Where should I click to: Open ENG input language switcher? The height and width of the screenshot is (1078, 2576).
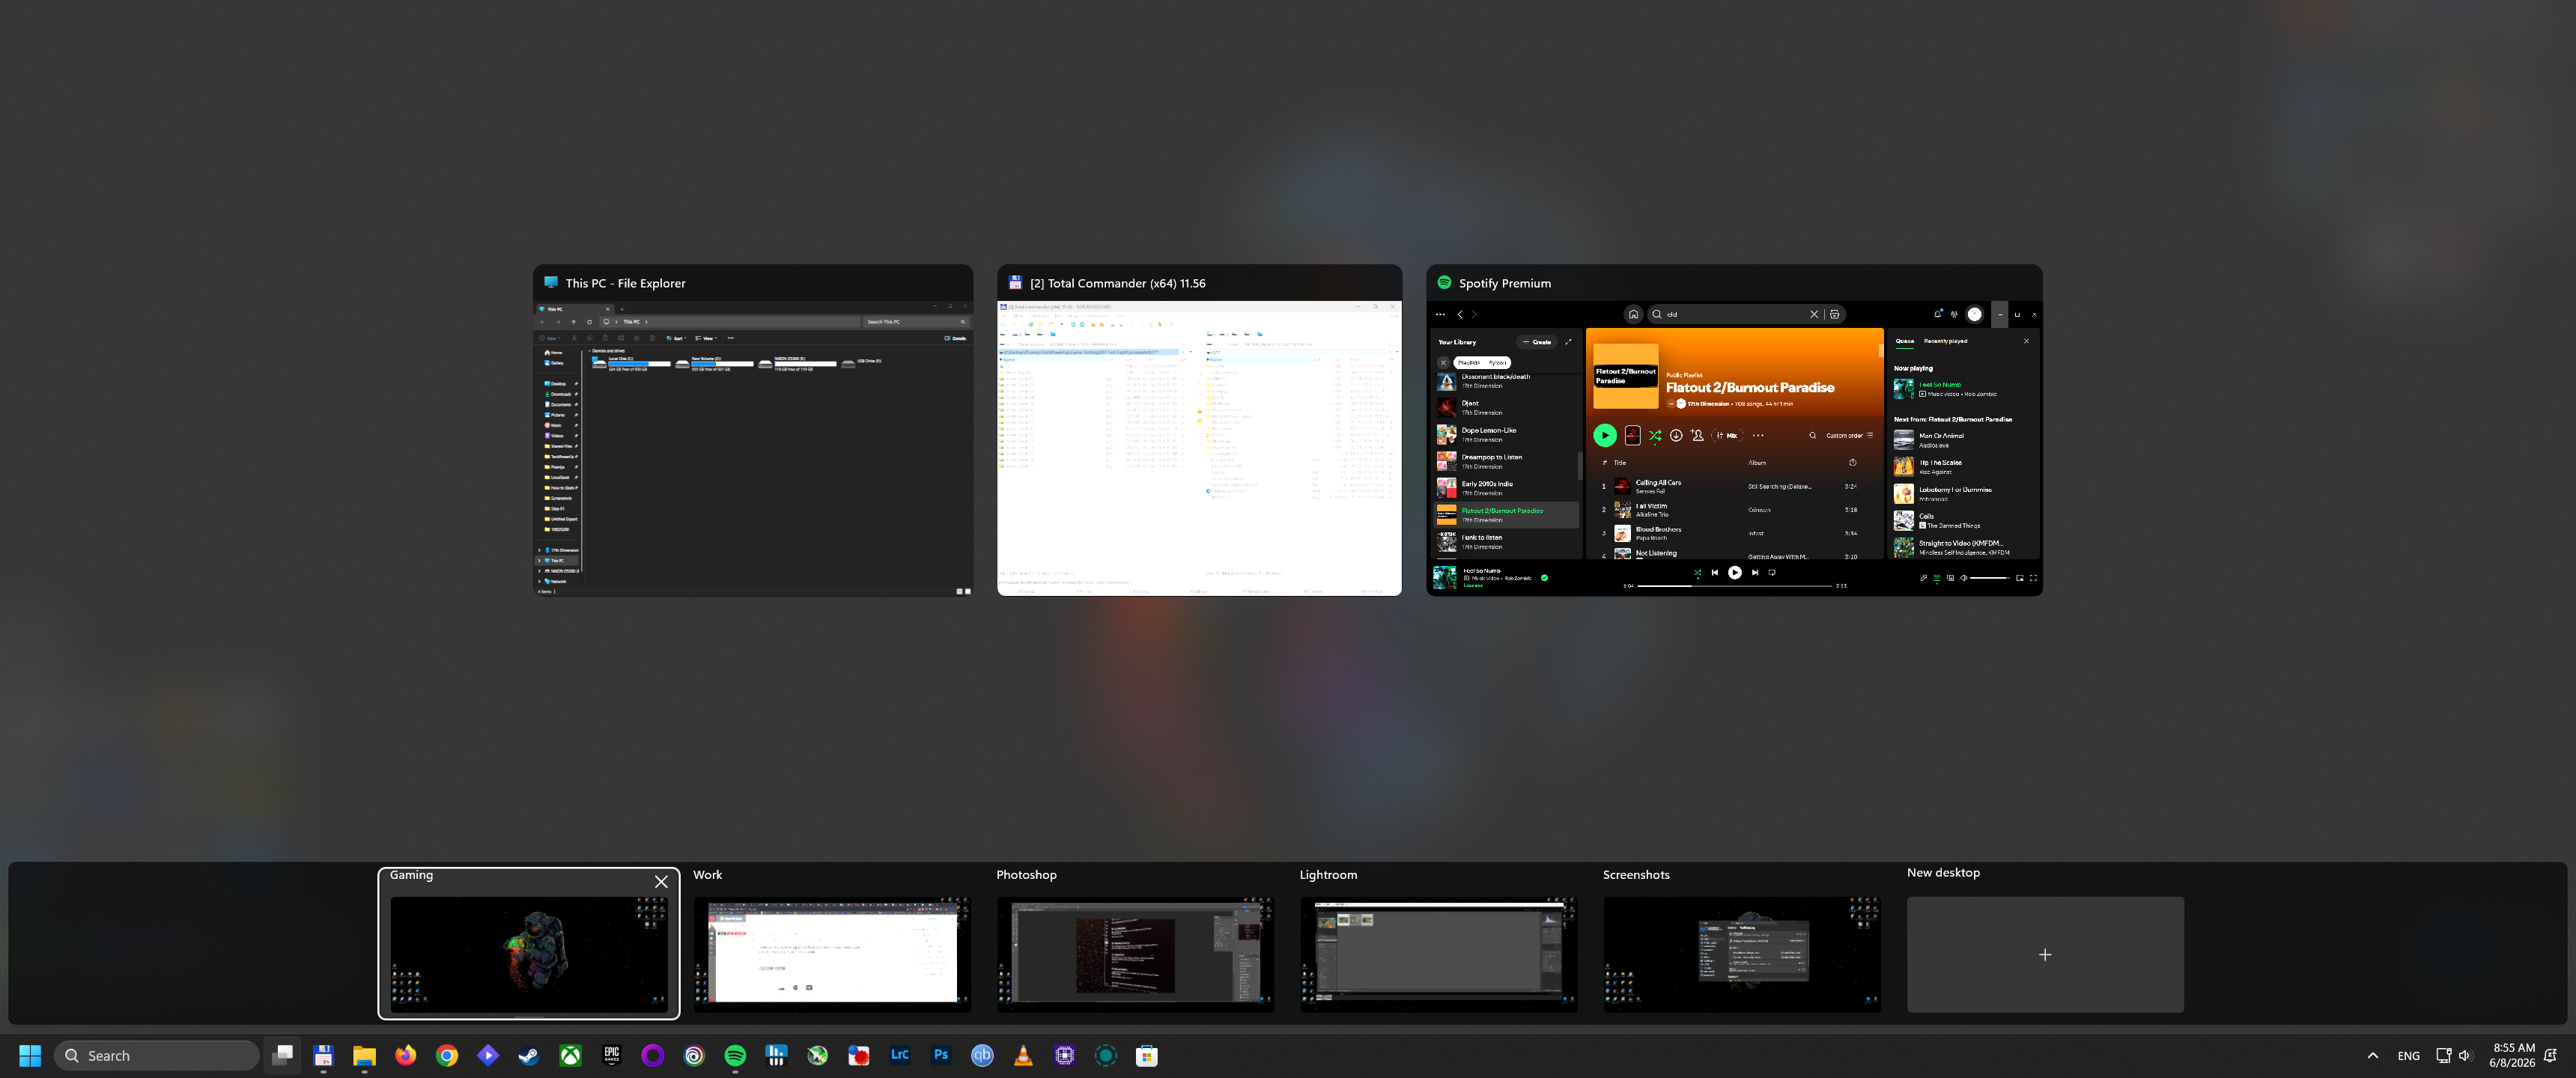[2409, 1055]
